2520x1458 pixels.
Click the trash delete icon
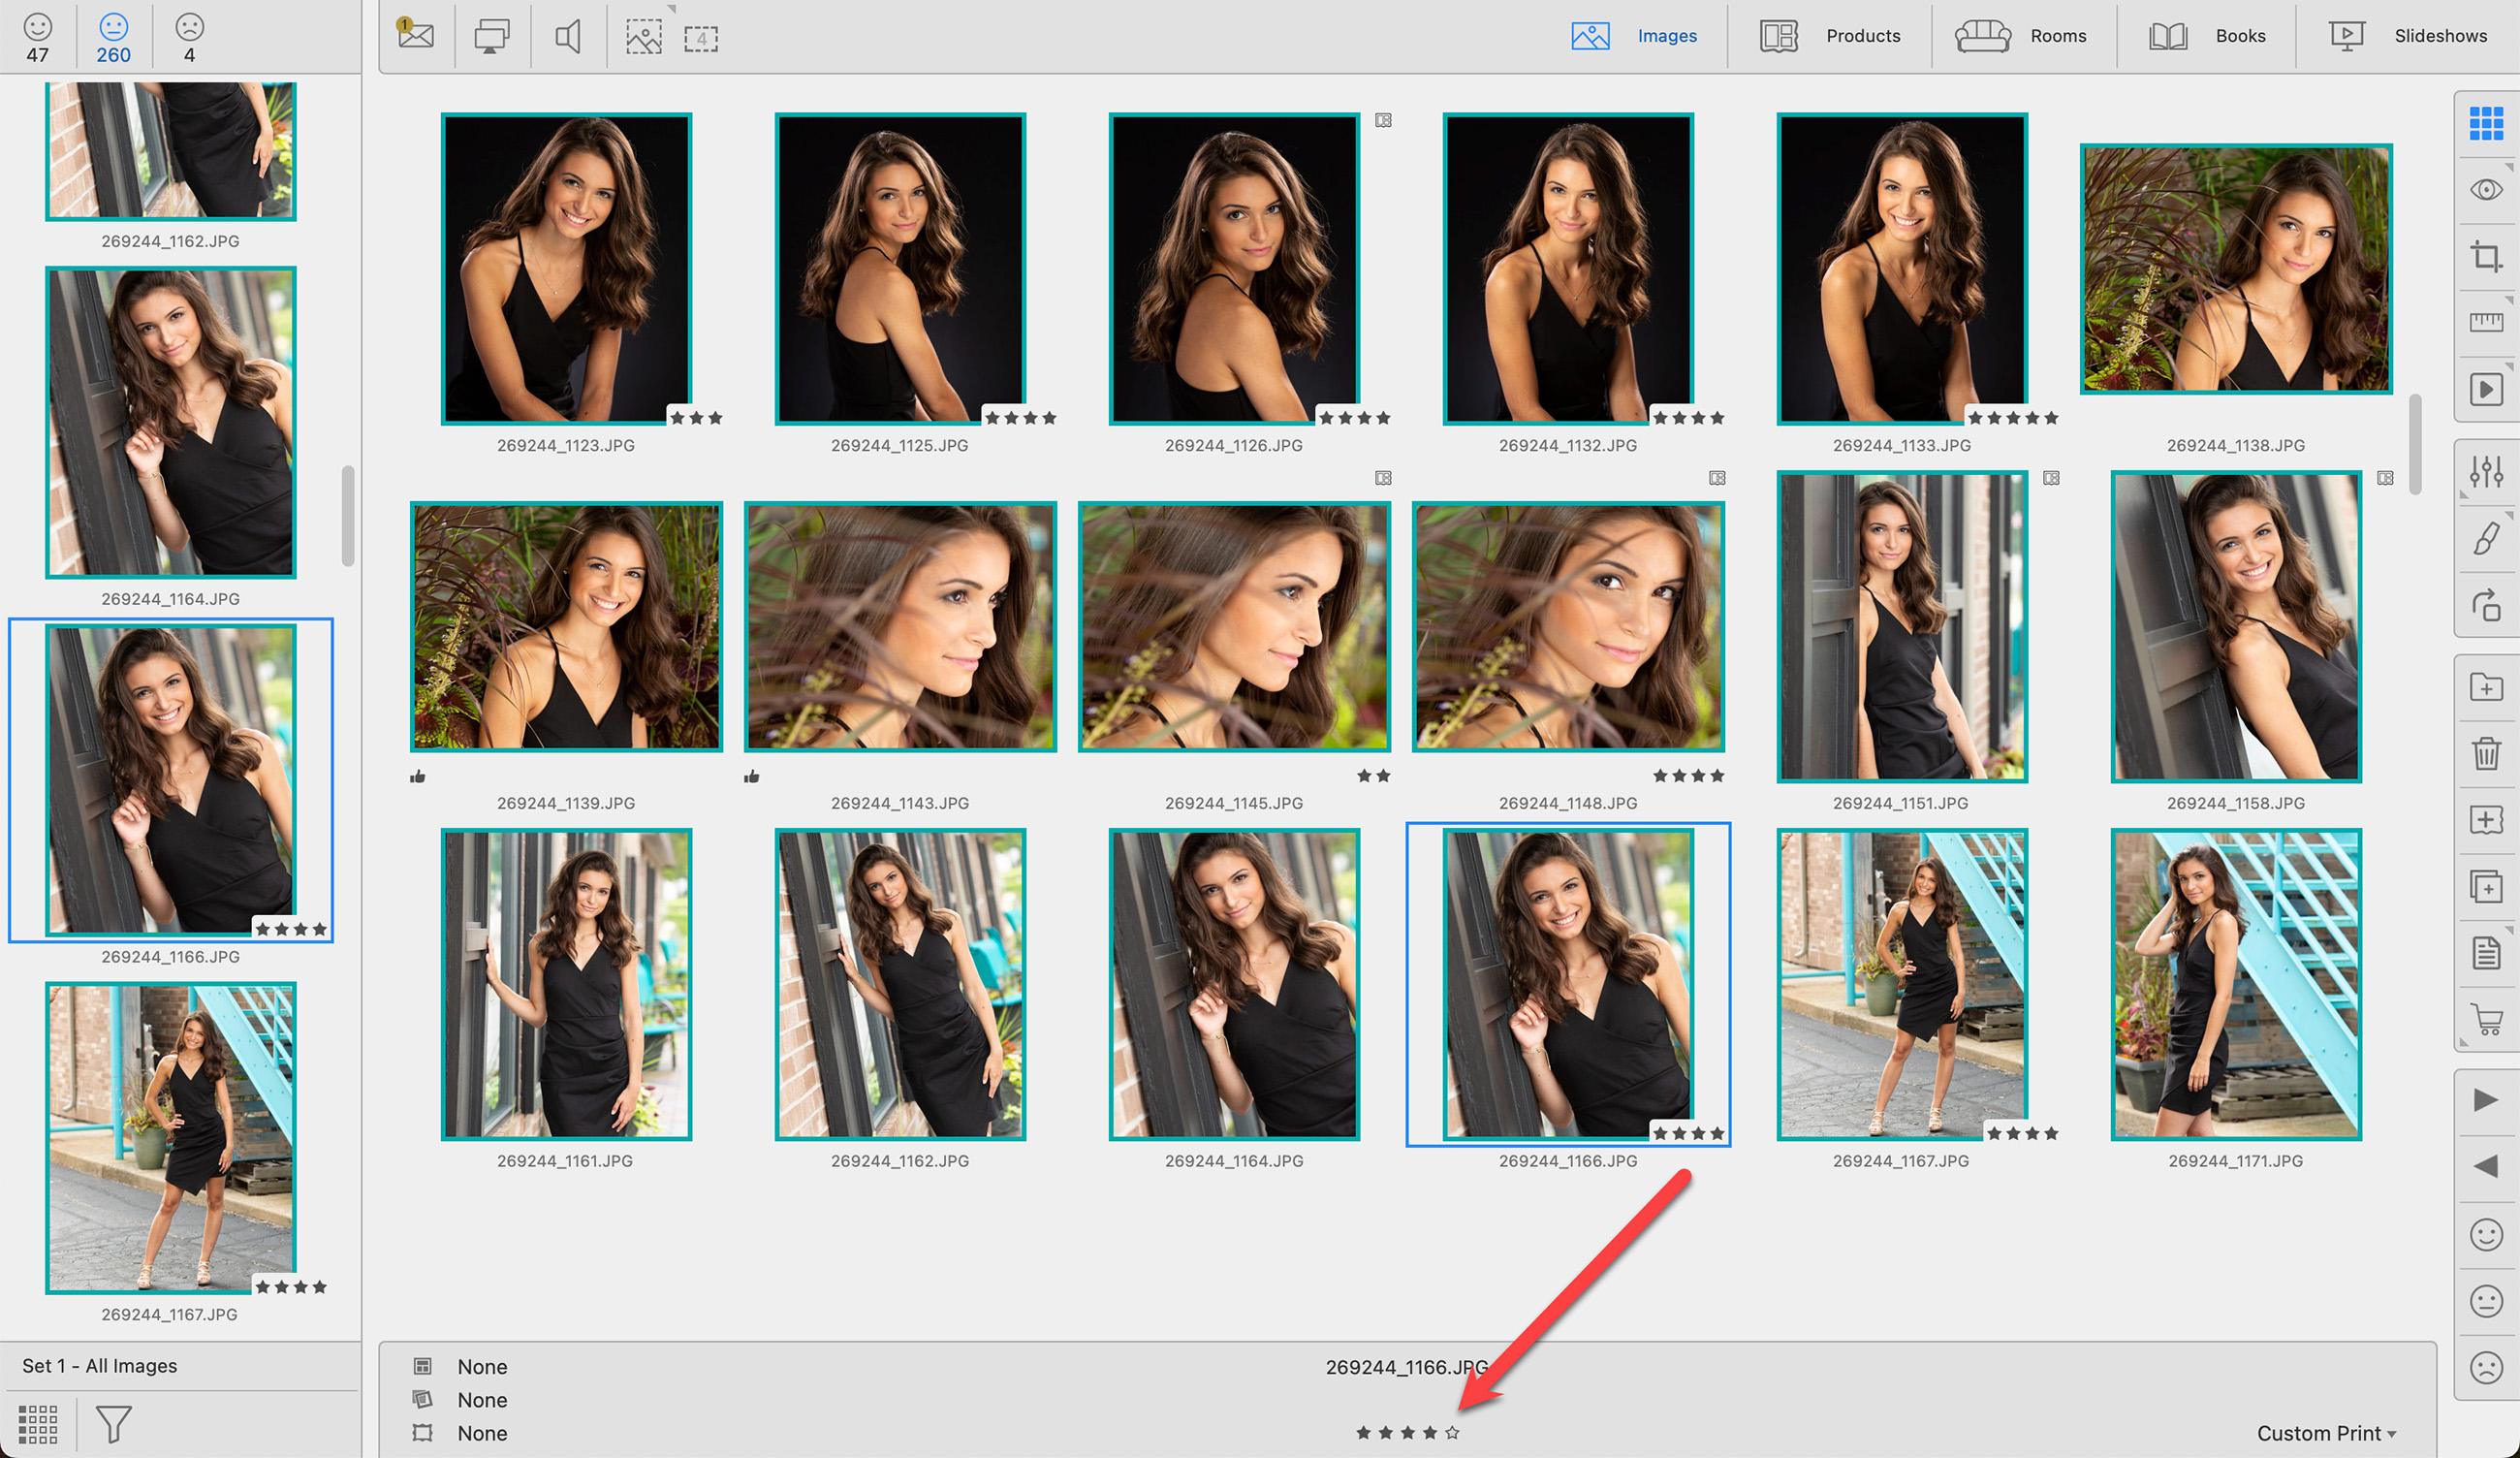tap(2486, 753)
